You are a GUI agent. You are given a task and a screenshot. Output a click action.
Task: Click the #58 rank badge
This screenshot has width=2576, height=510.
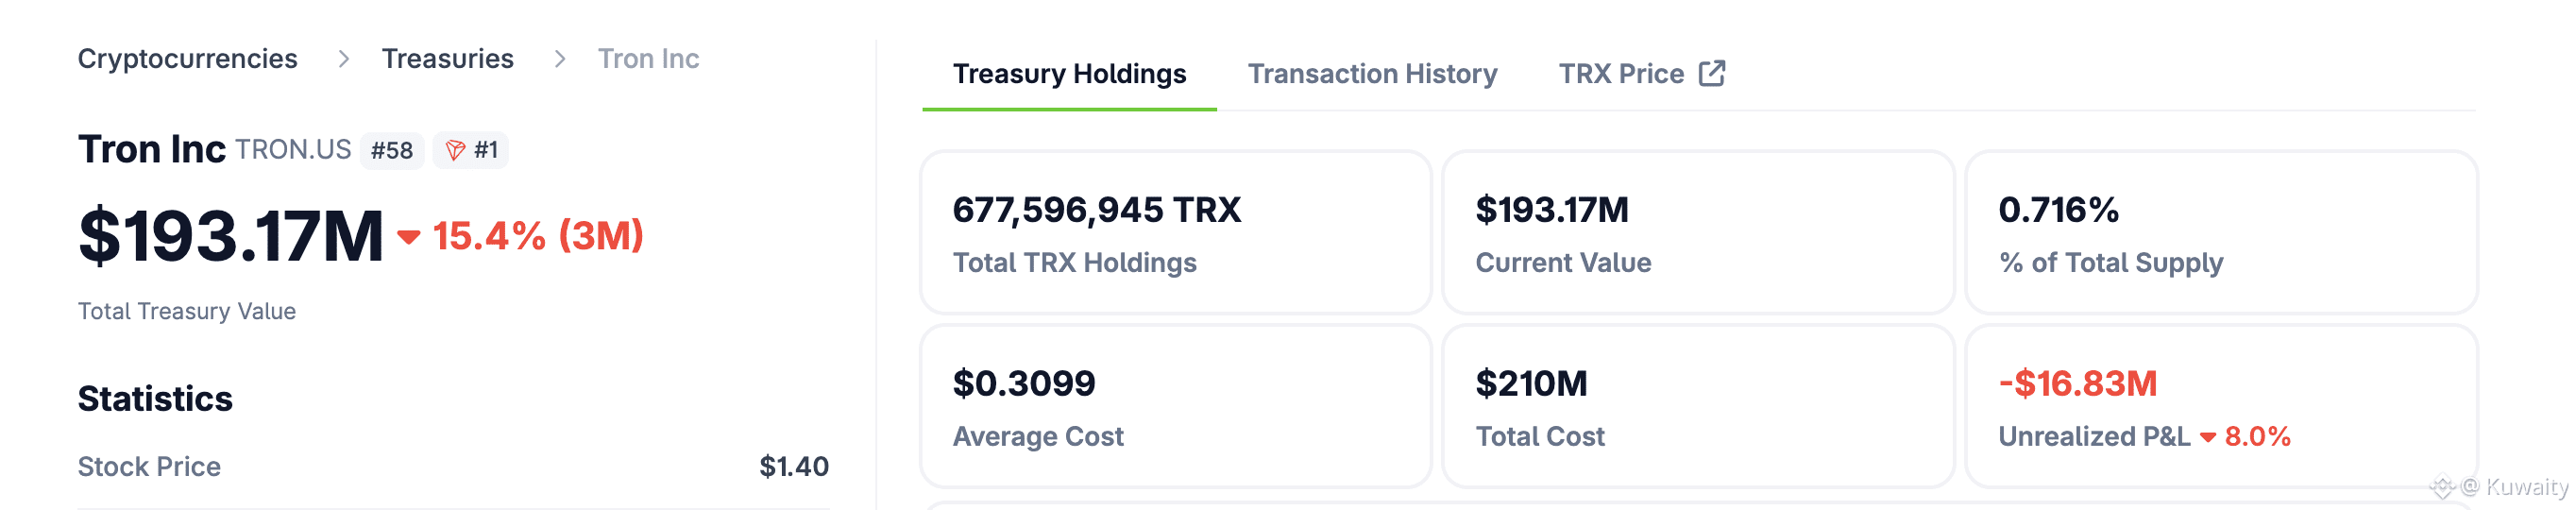point(391,150)
